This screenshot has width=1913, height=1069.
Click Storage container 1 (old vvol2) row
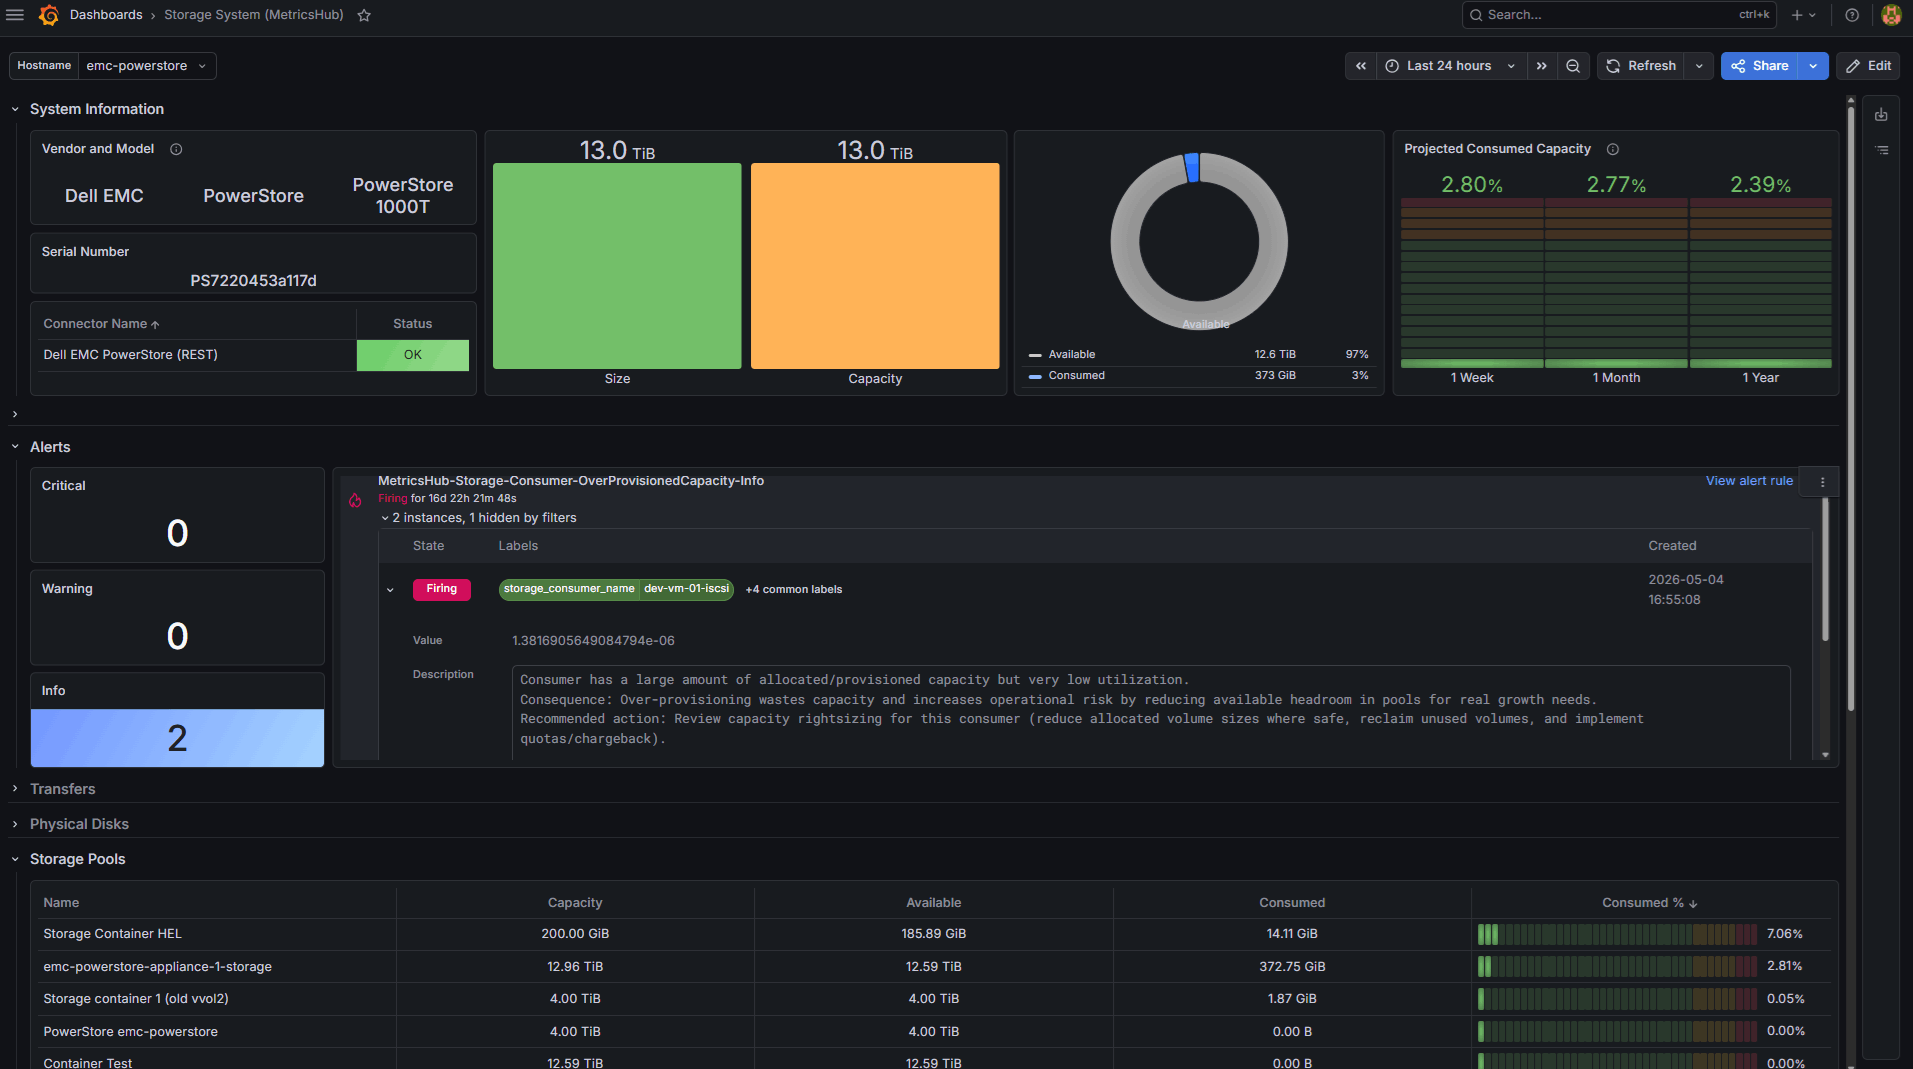tap(136, 999)
